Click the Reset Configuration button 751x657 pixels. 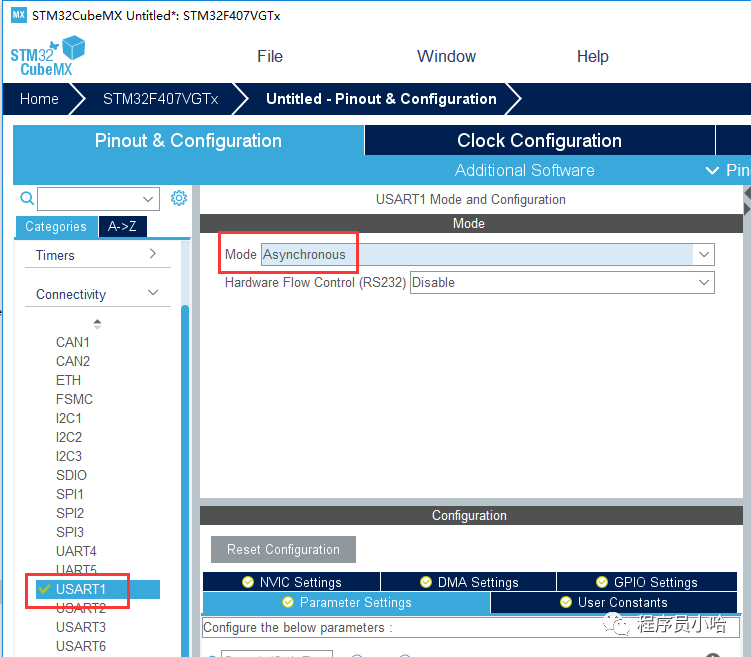(283, 549)
